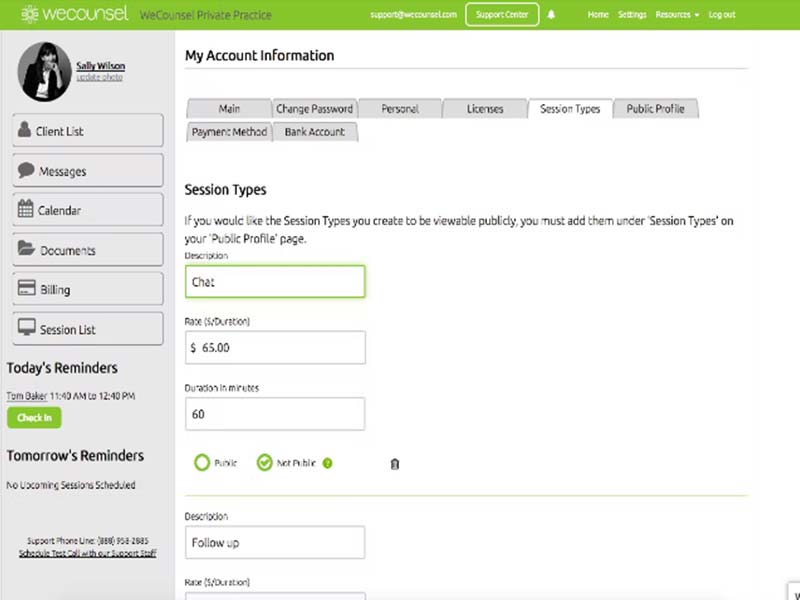Click the green Check In button
Viewport: 800px width, 600px height.
(x=34, y=417)
